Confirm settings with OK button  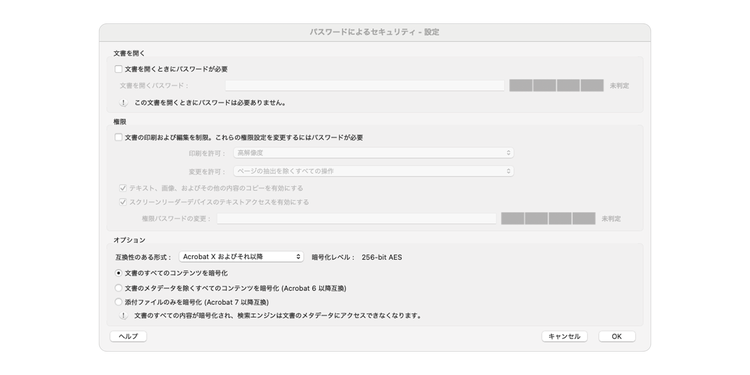[x=617, y=336]
